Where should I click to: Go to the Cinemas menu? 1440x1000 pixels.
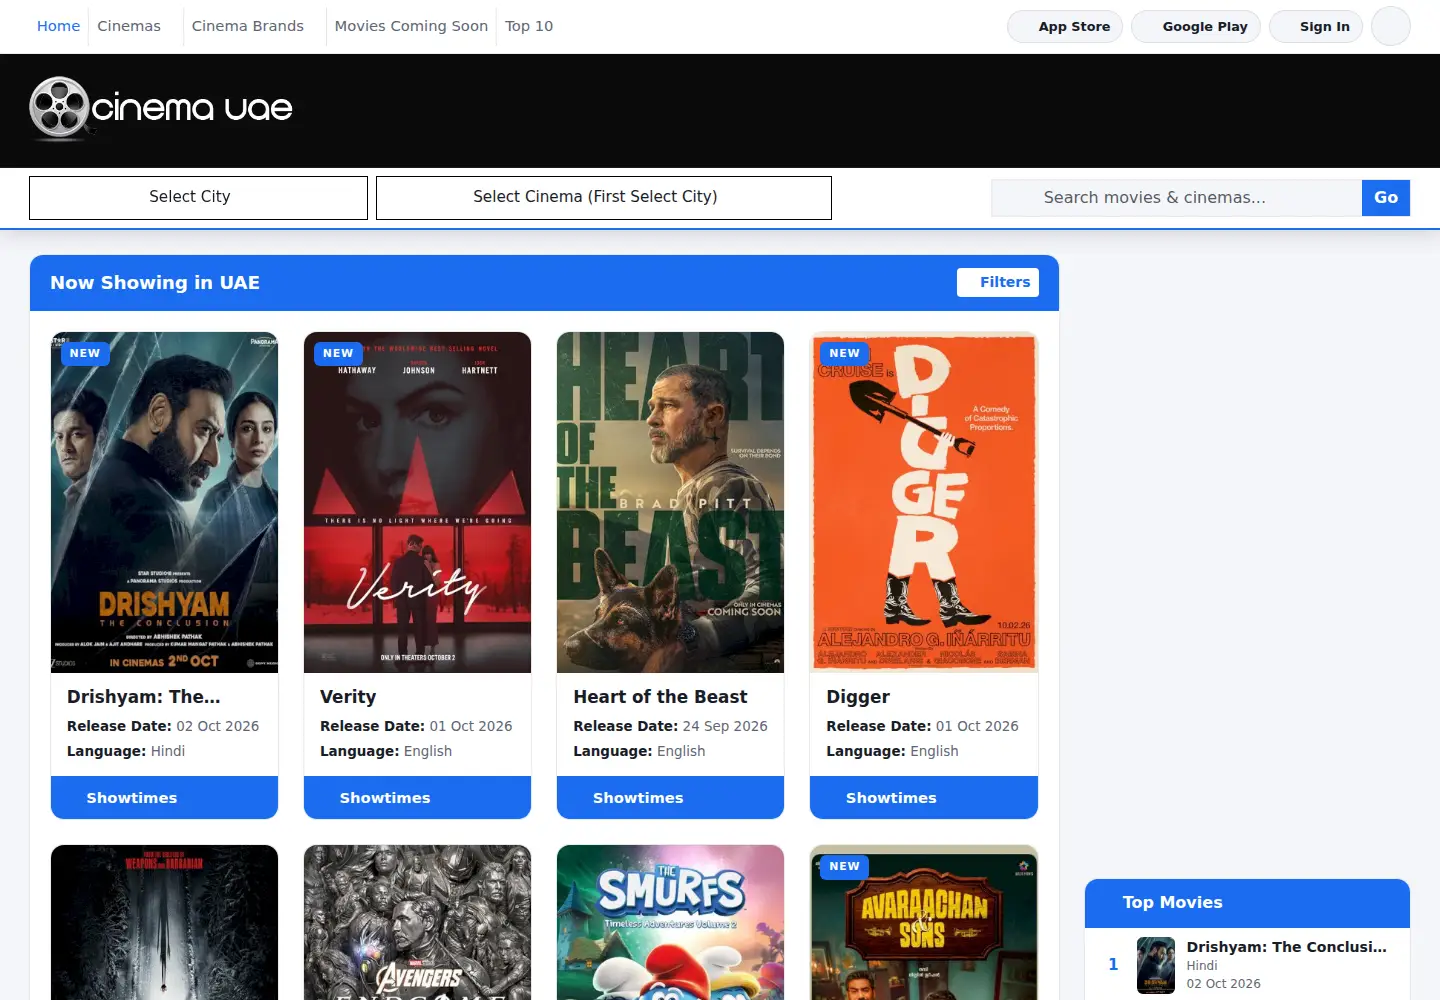(x=129, y=26)
